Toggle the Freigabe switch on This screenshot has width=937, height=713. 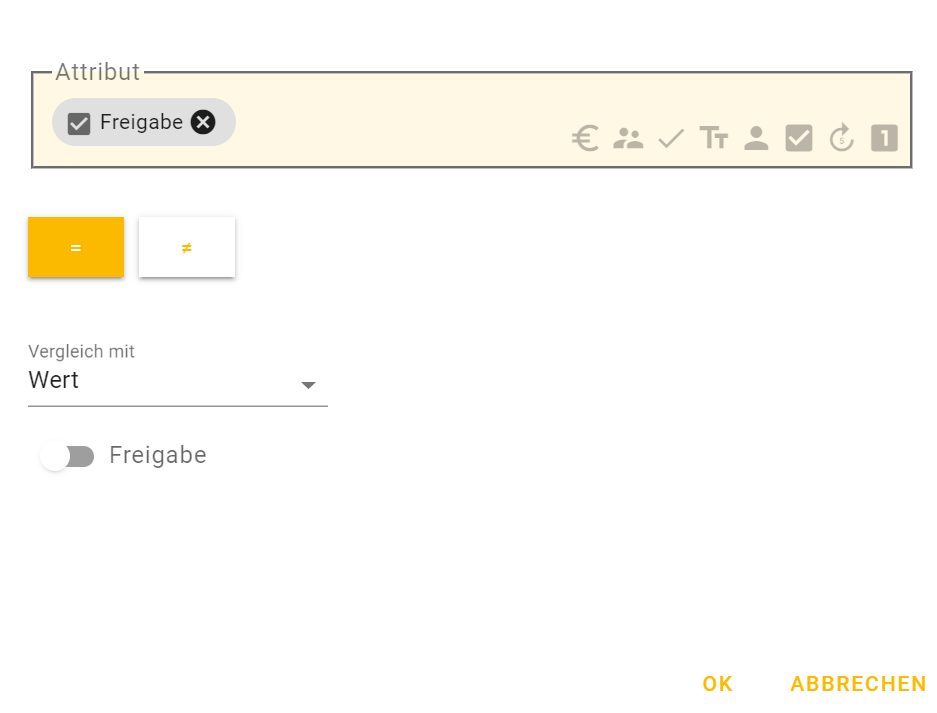67,456
